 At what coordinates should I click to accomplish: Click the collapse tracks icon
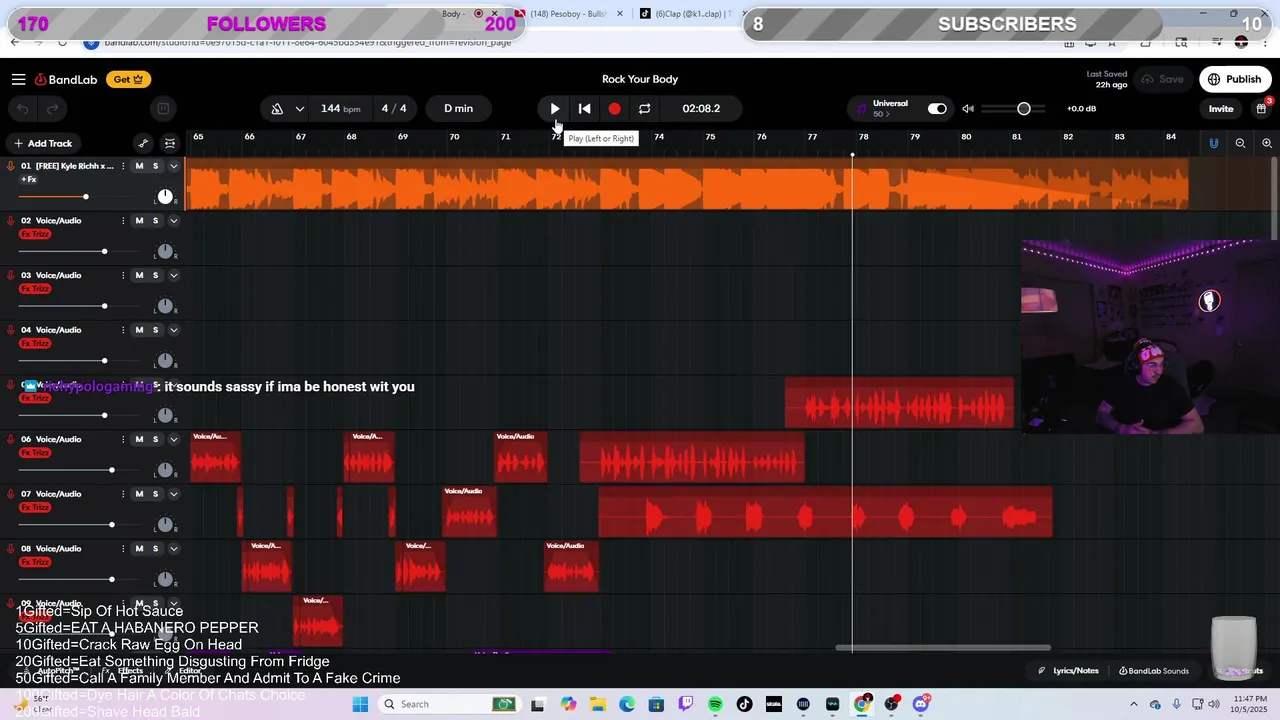170,143
